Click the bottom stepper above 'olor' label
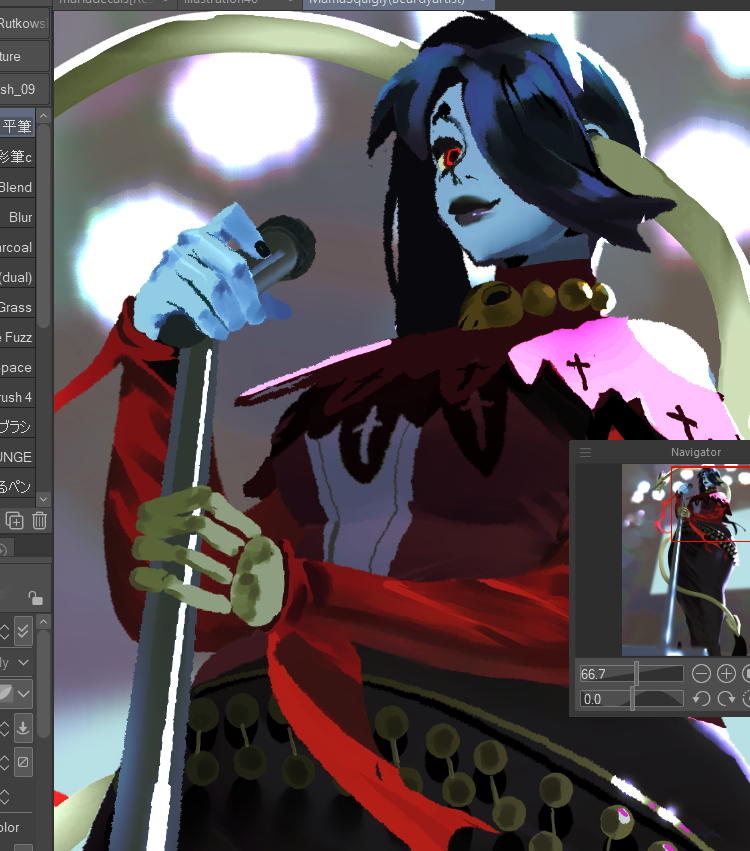750x851 pixels. [5, 796]
